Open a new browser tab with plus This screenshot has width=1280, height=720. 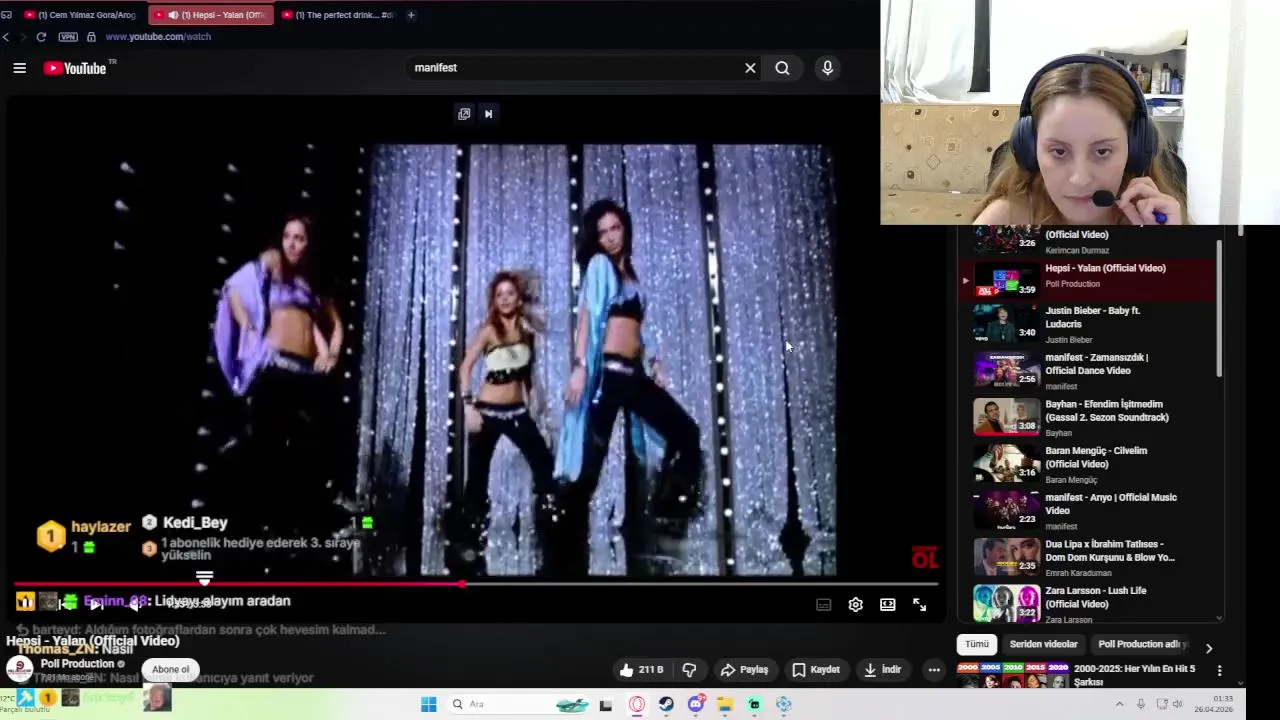(x=411, y=15)
